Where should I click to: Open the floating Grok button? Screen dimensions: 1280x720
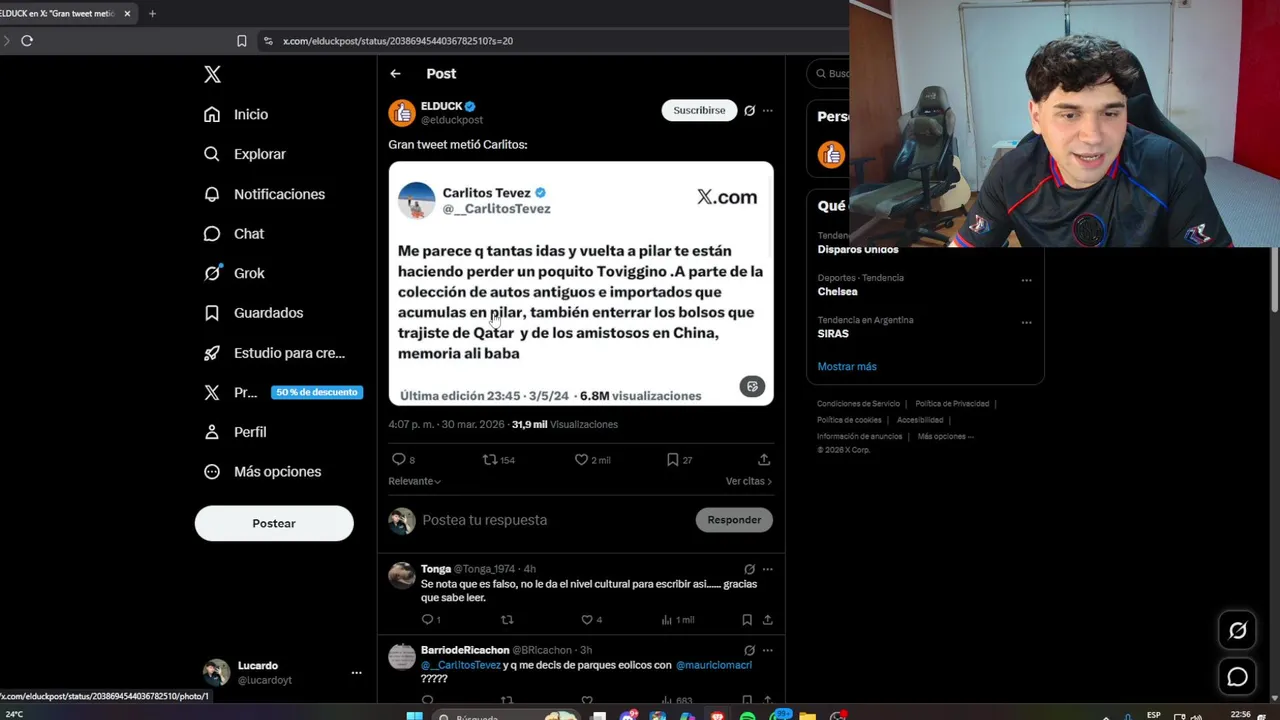pyautogui.click(x=1238, y=630)
